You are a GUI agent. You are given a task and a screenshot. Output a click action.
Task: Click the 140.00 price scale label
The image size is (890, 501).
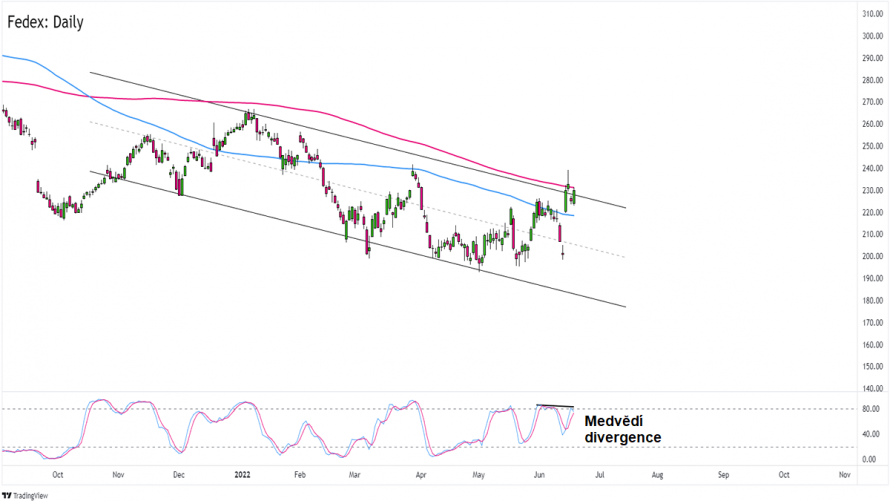(872, 389)
